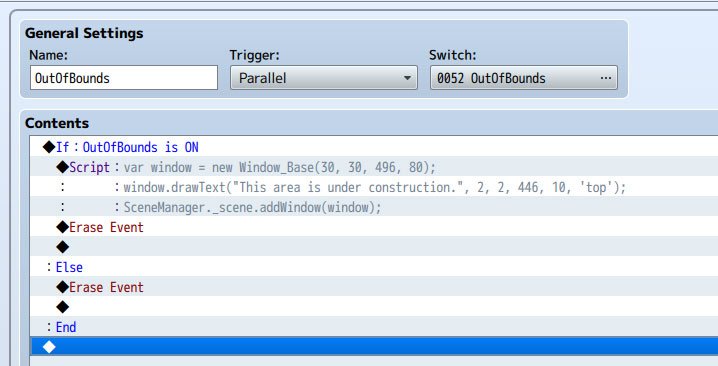Select empty command line above Else
Image resolution: width=718 pixels, height=366 pixels.
click(374, 247)
